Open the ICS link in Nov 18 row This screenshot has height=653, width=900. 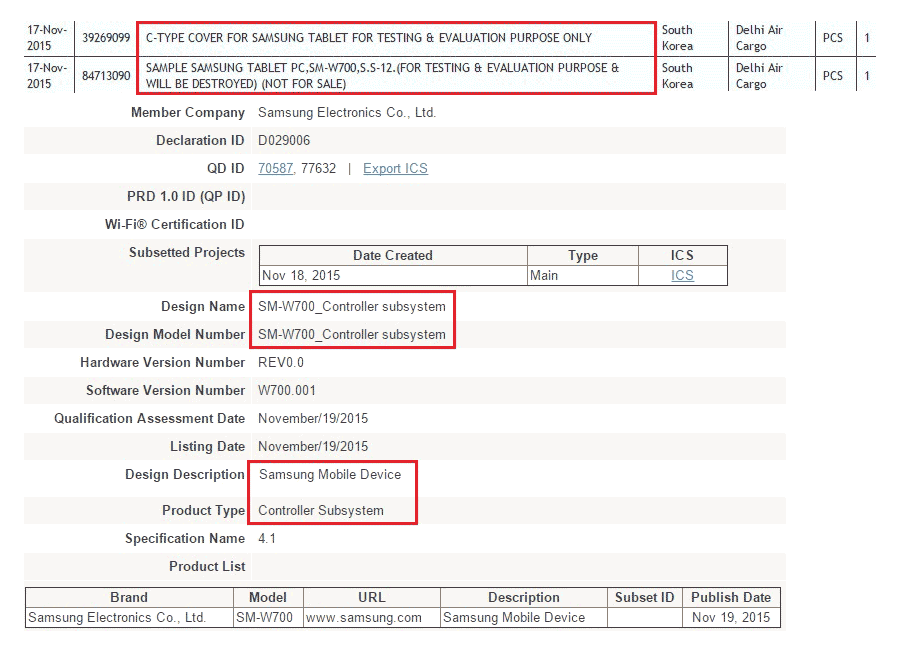pyautogui.click(x=682, y=275)
